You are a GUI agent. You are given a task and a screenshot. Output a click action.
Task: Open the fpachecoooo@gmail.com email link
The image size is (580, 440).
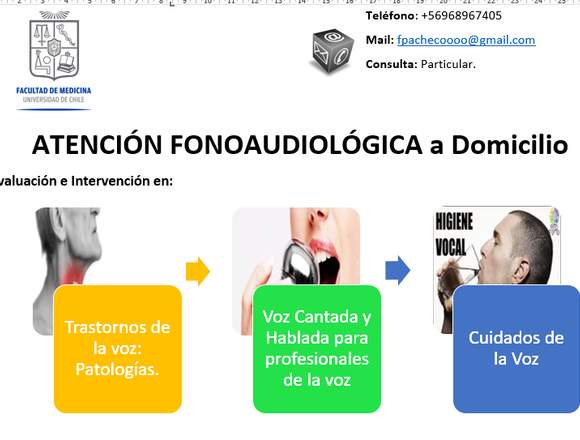[466, 40]
